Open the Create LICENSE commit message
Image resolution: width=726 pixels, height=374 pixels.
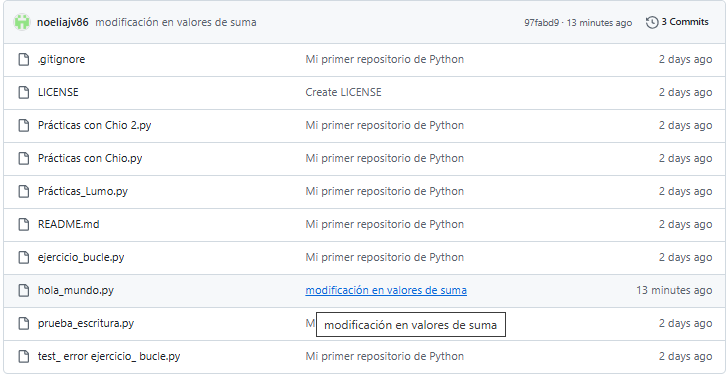click(x=343, y=93)
